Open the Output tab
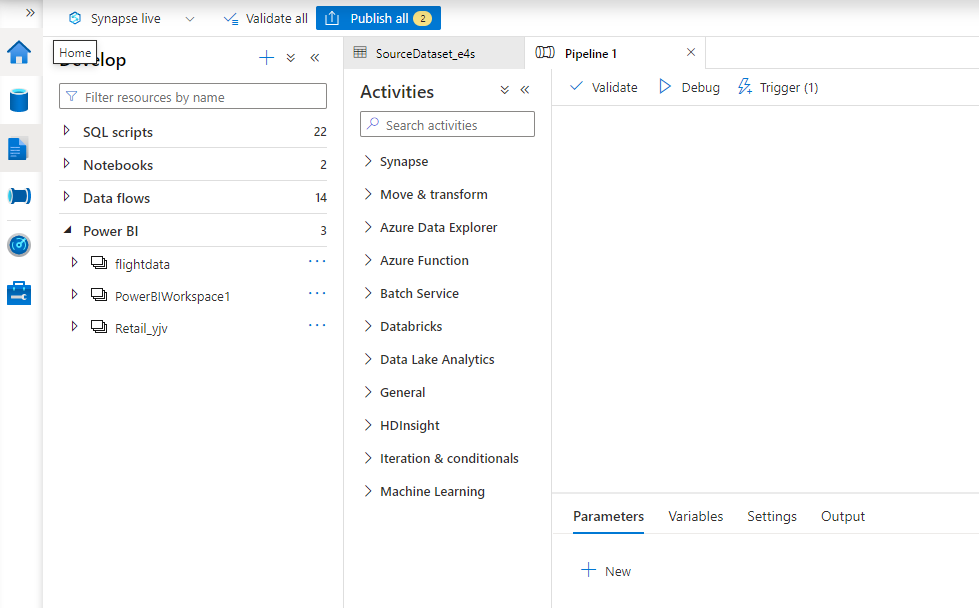The image size is (979, 608). click(x=843, y=517)
